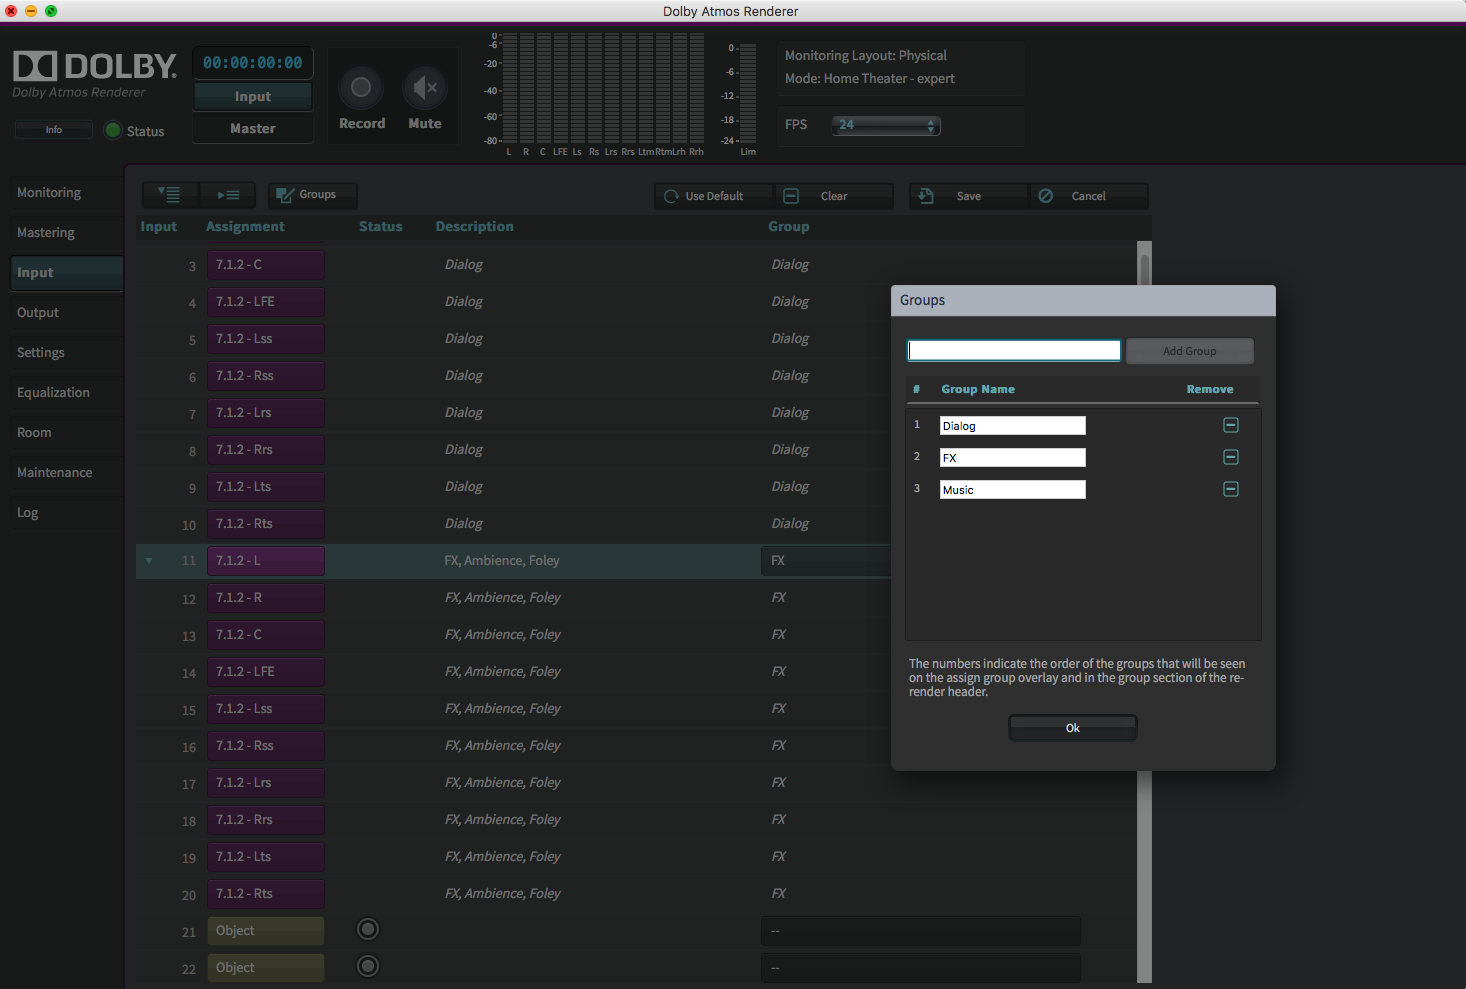Click the Status indicator light

click(112, 129)
